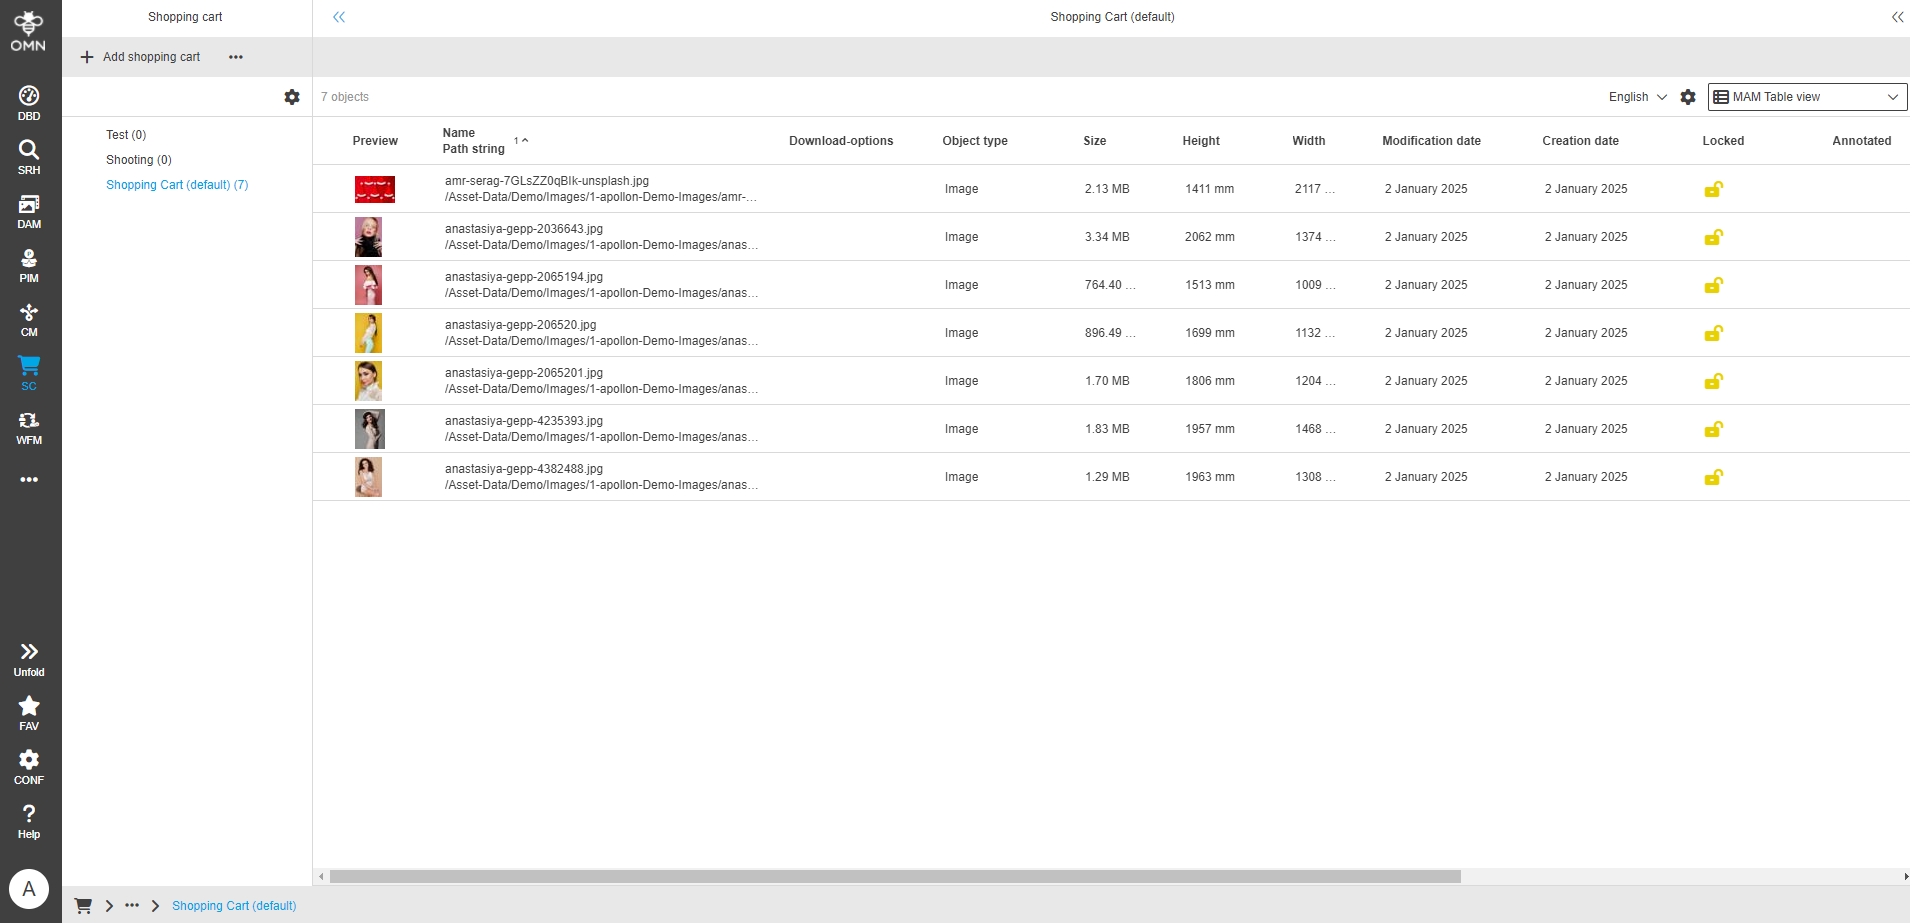The height and width of the screenshot is (923, 1910).
Task: Open FAV favorites in sidebar
Action: [x=29, y=713]
